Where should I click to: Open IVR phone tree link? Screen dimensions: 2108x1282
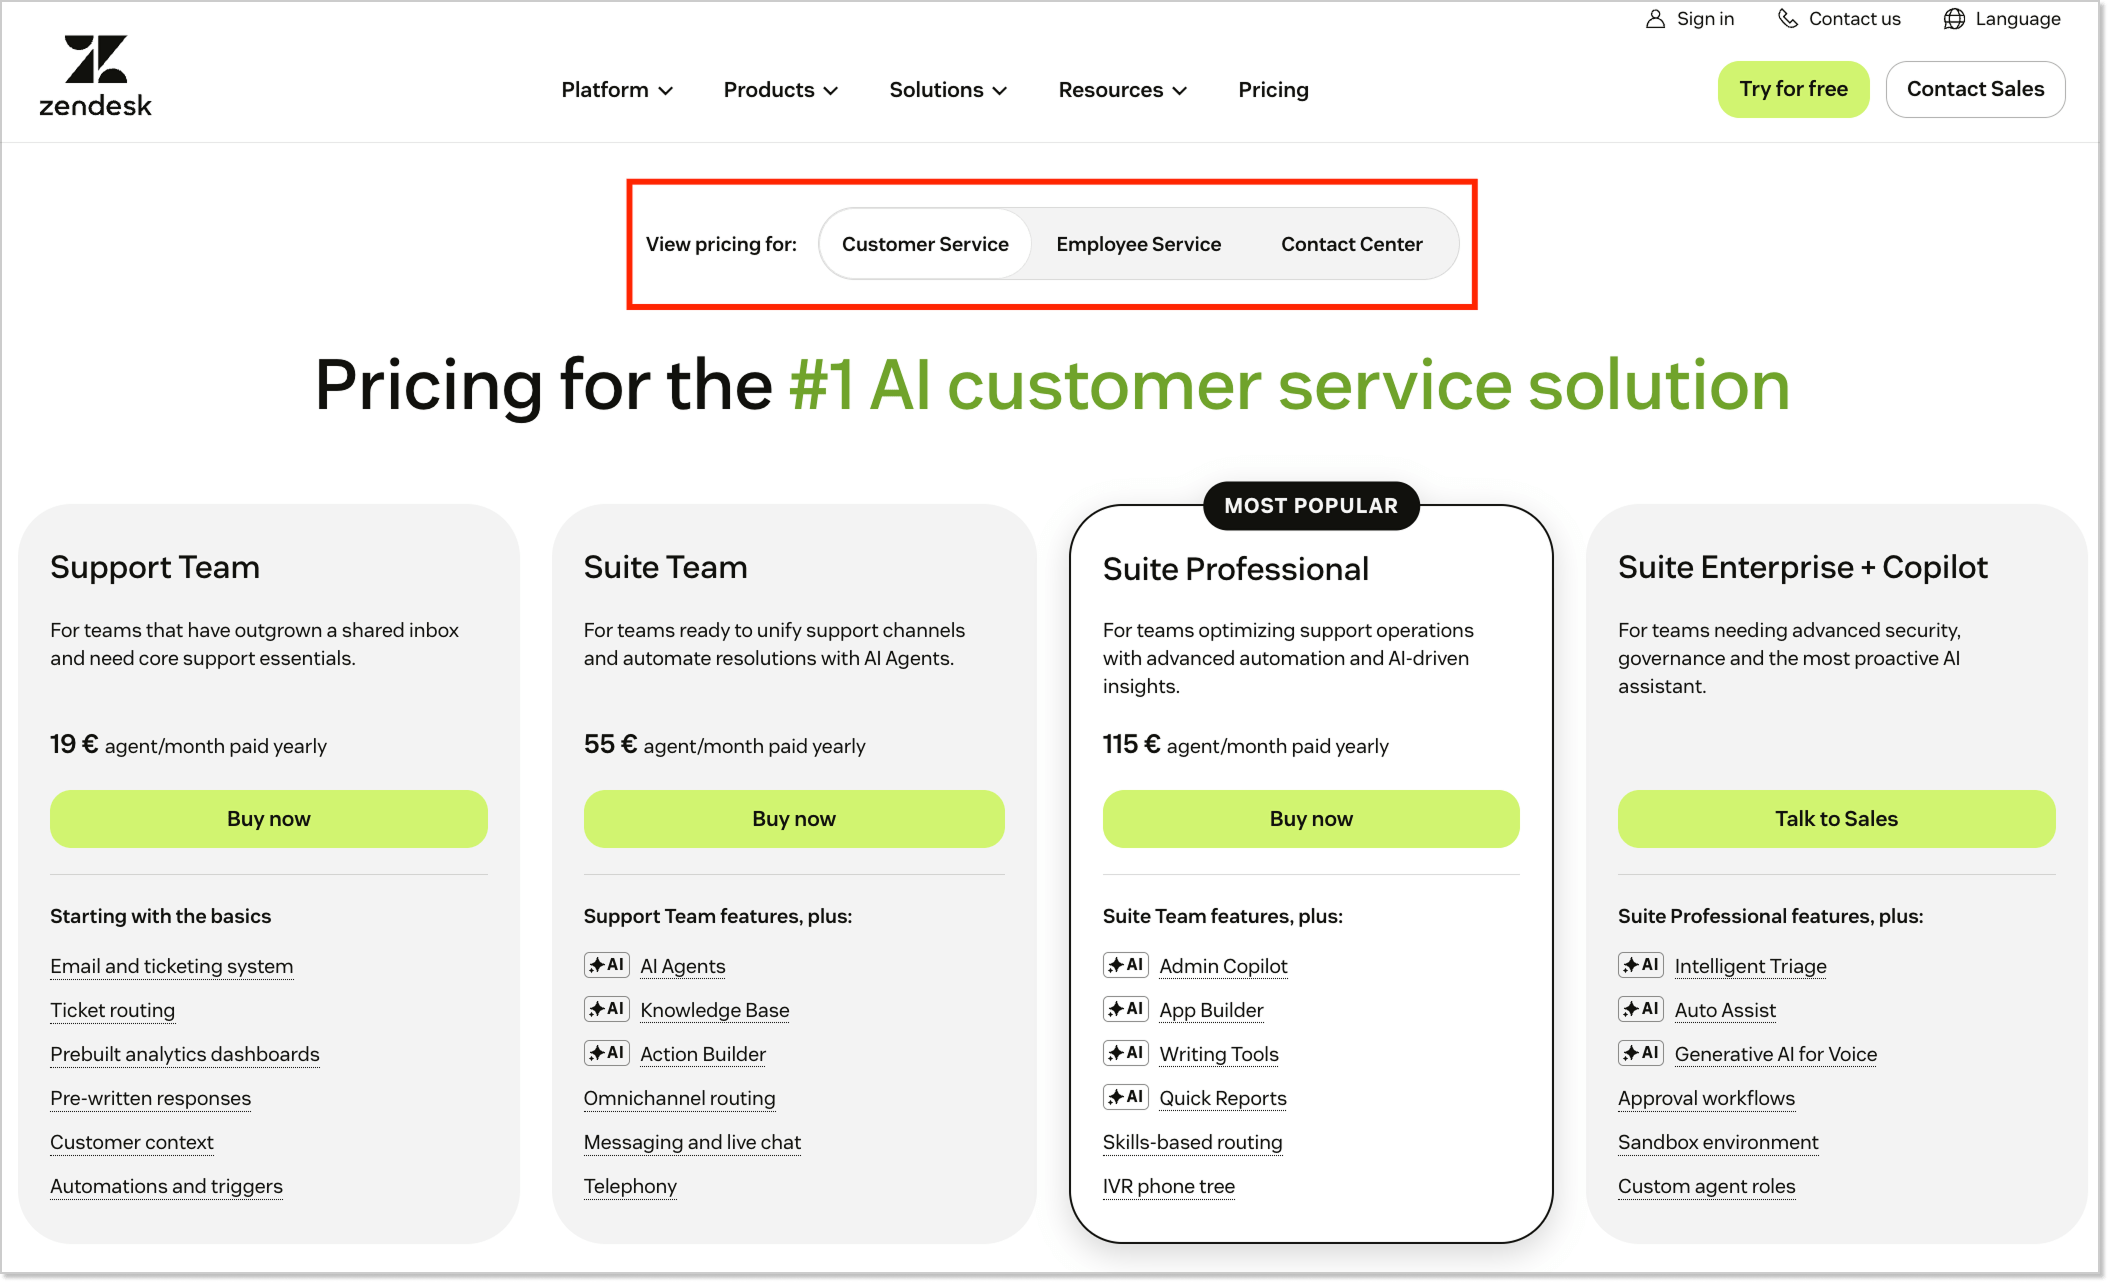point(1169,1186)
